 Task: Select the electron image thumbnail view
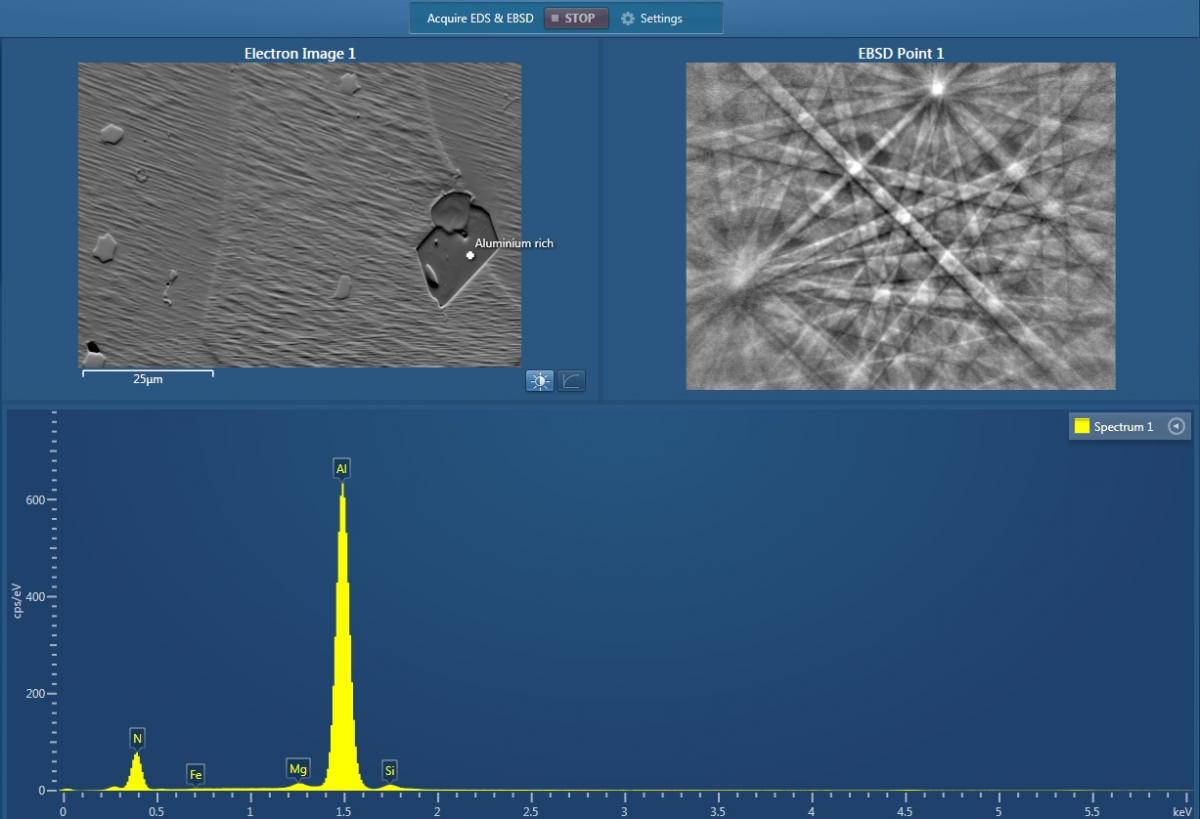pyautogui.click(x=299, y=215)
